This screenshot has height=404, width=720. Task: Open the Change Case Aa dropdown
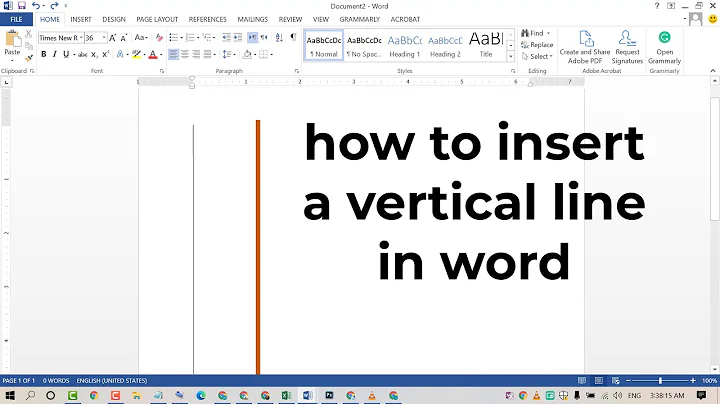coord(141,38)
